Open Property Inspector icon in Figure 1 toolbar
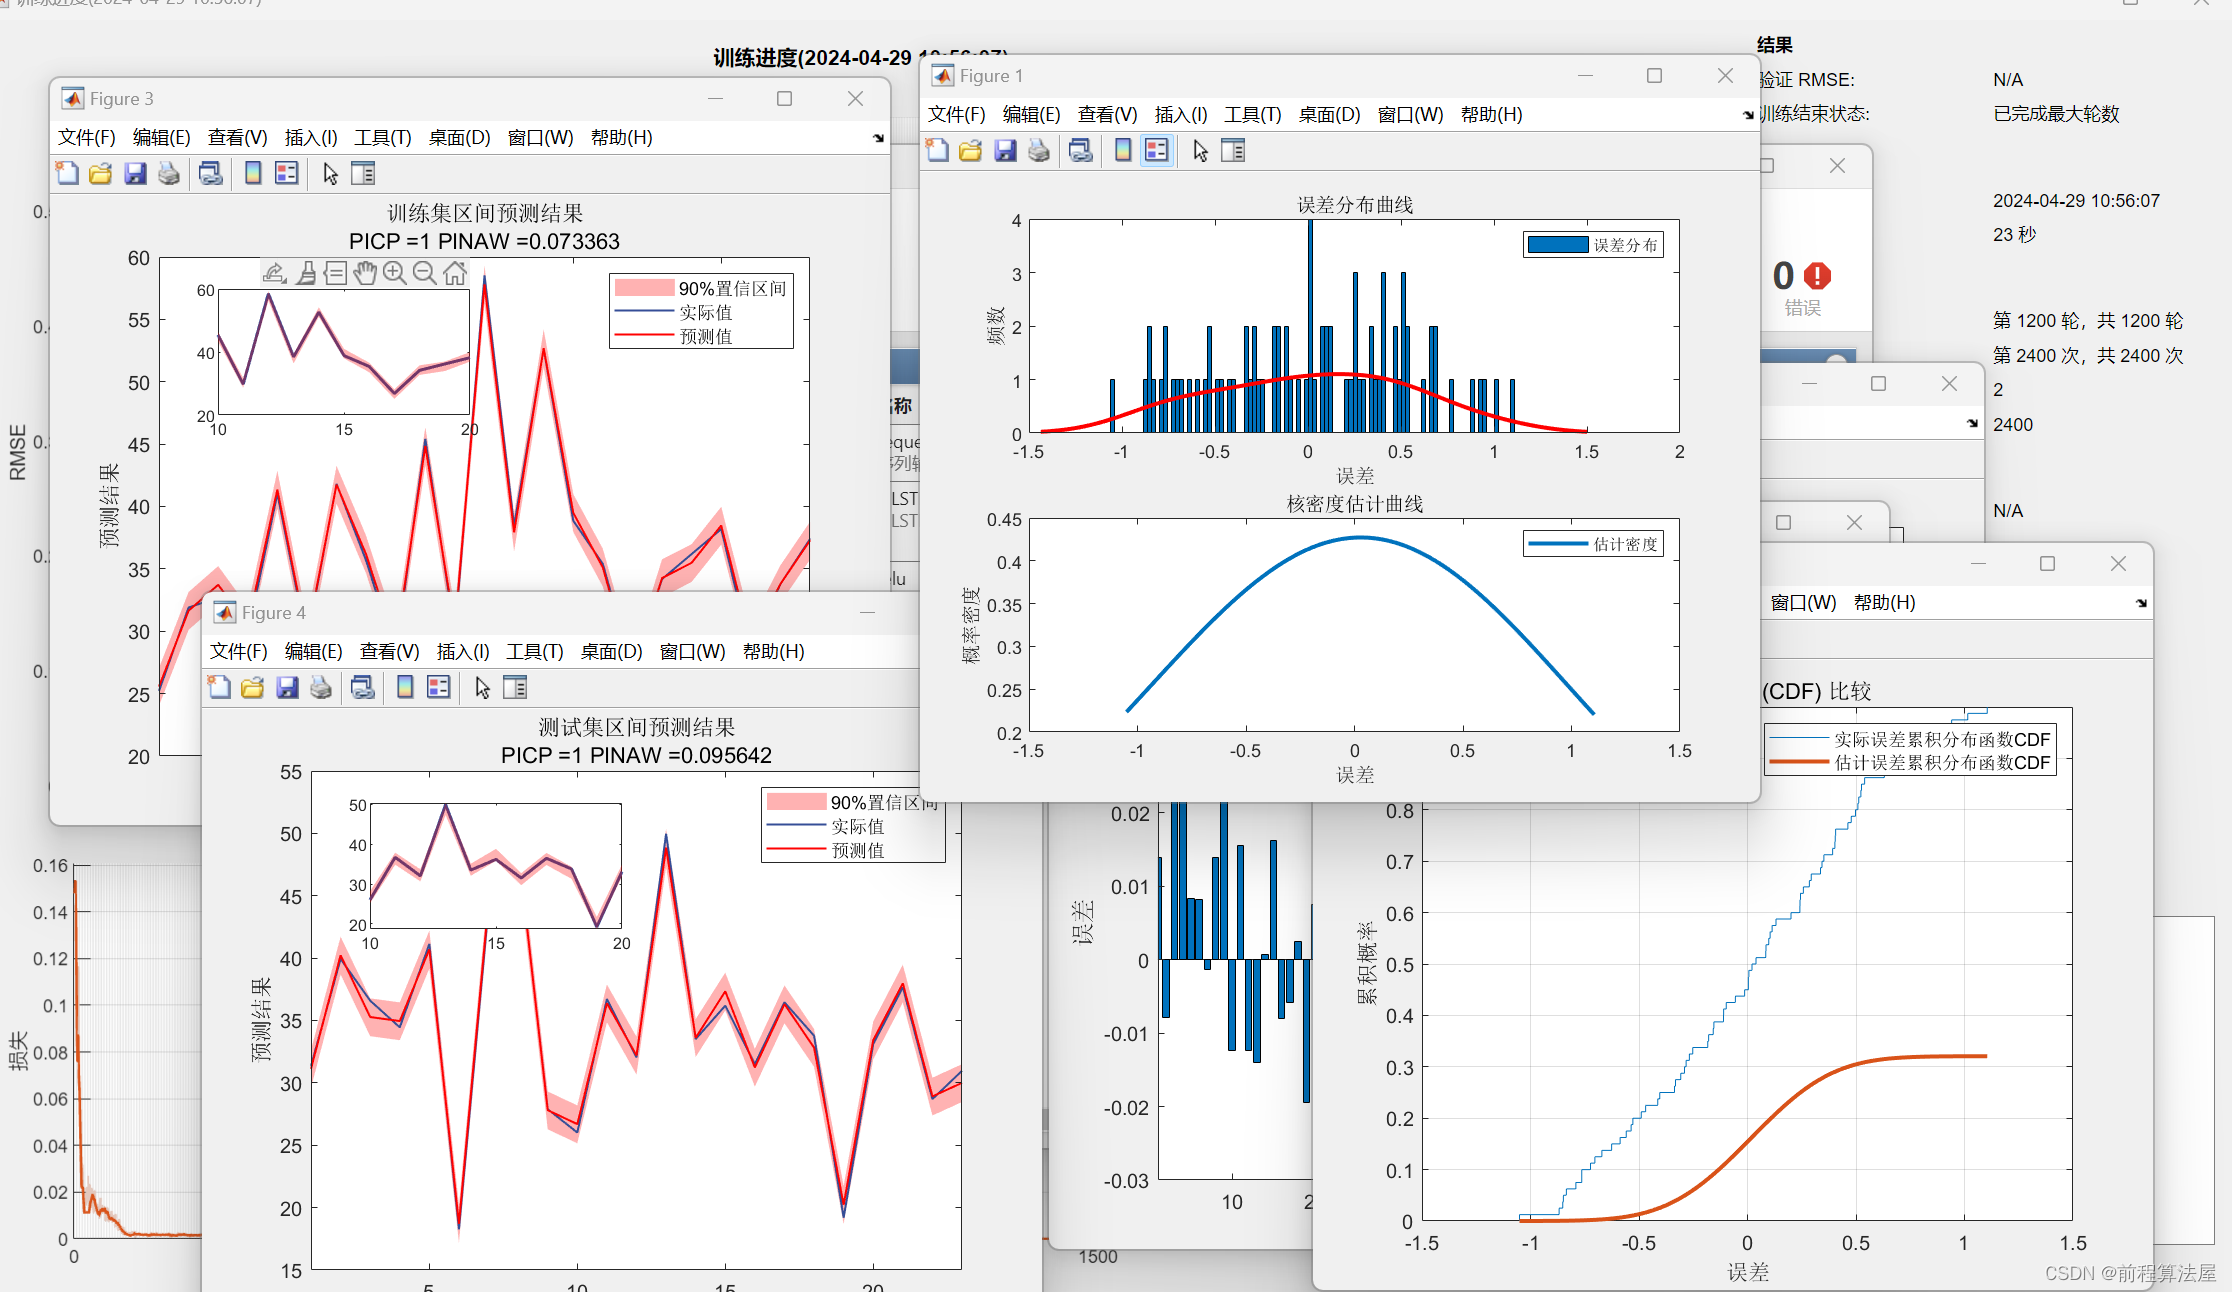The width and height of the screenshot is (2232, 1292). click(1233, 150)
